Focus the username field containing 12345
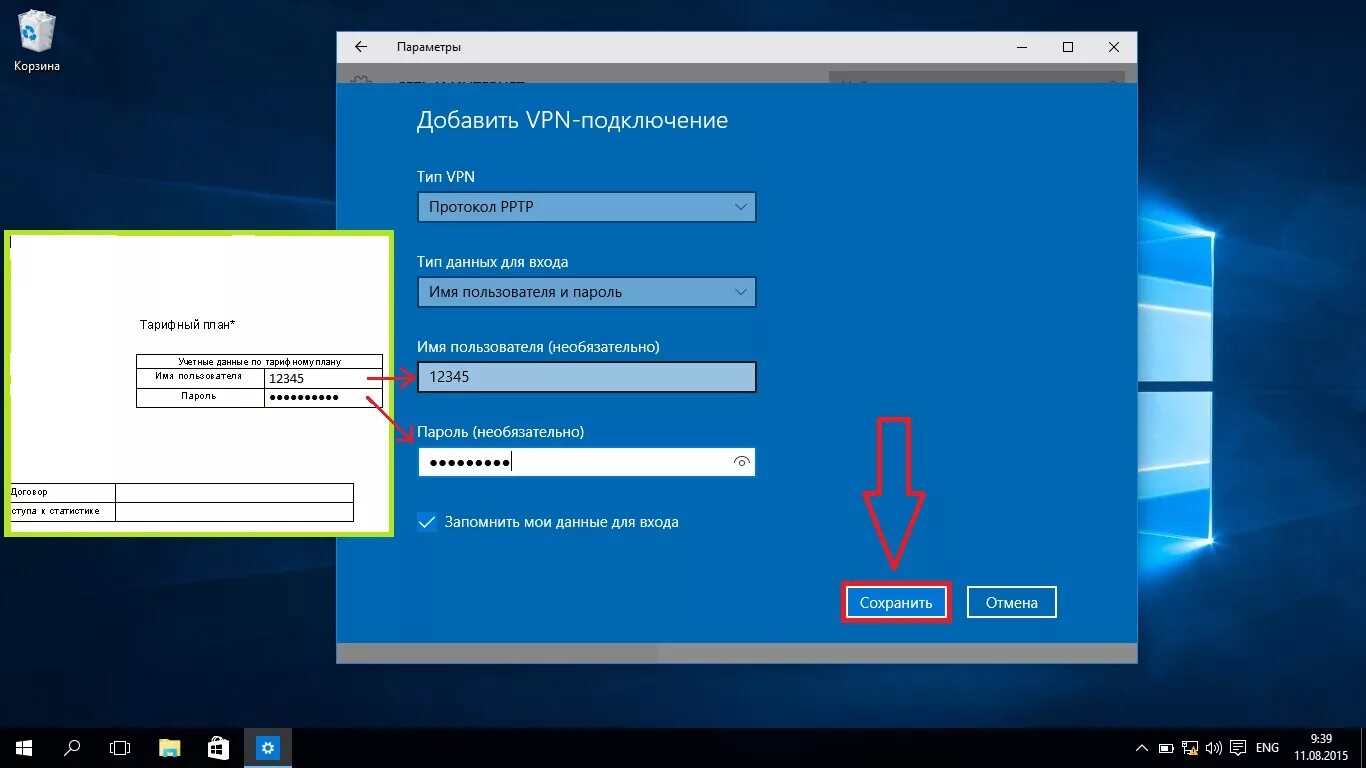This screenshot has height=768, width=1366. [x=586, y=377]
